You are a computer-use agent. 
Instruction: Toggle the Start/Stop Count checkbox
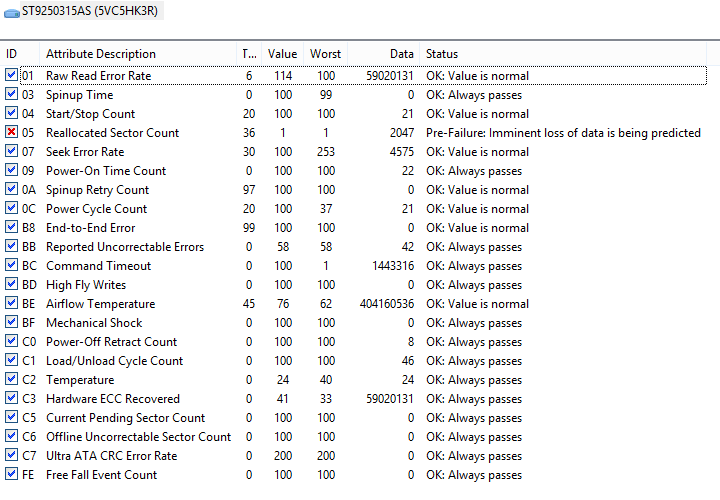click(x=11, y=113)
